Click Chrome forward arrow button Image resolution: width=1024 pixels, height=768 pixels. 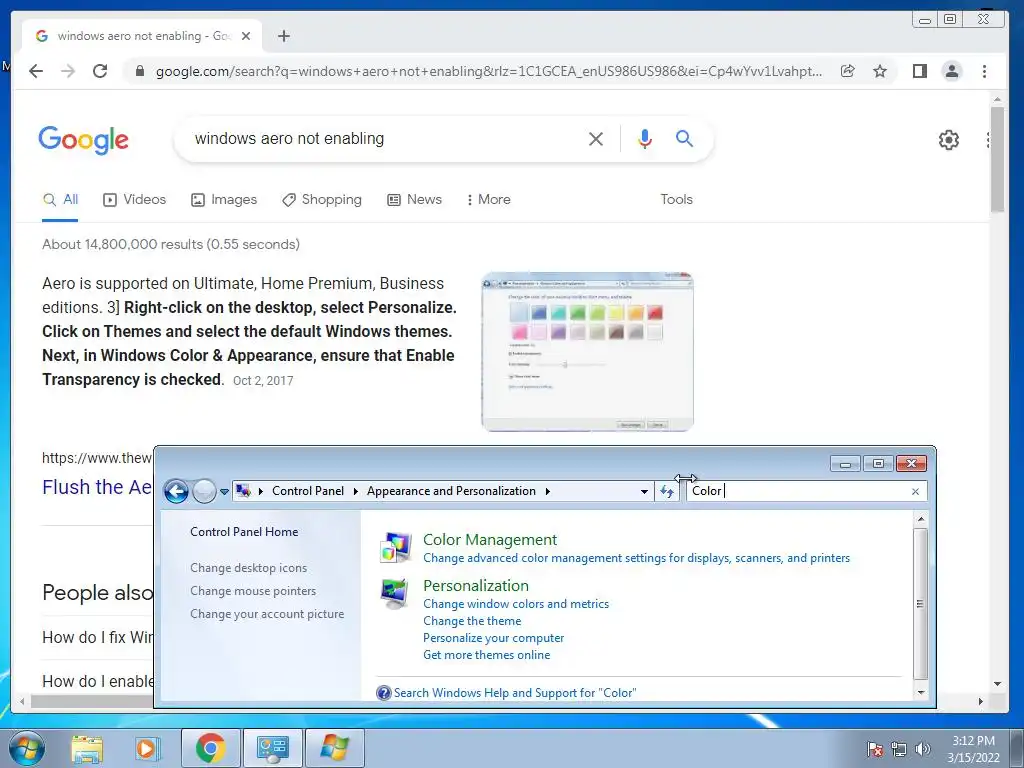tap(68, 71)
